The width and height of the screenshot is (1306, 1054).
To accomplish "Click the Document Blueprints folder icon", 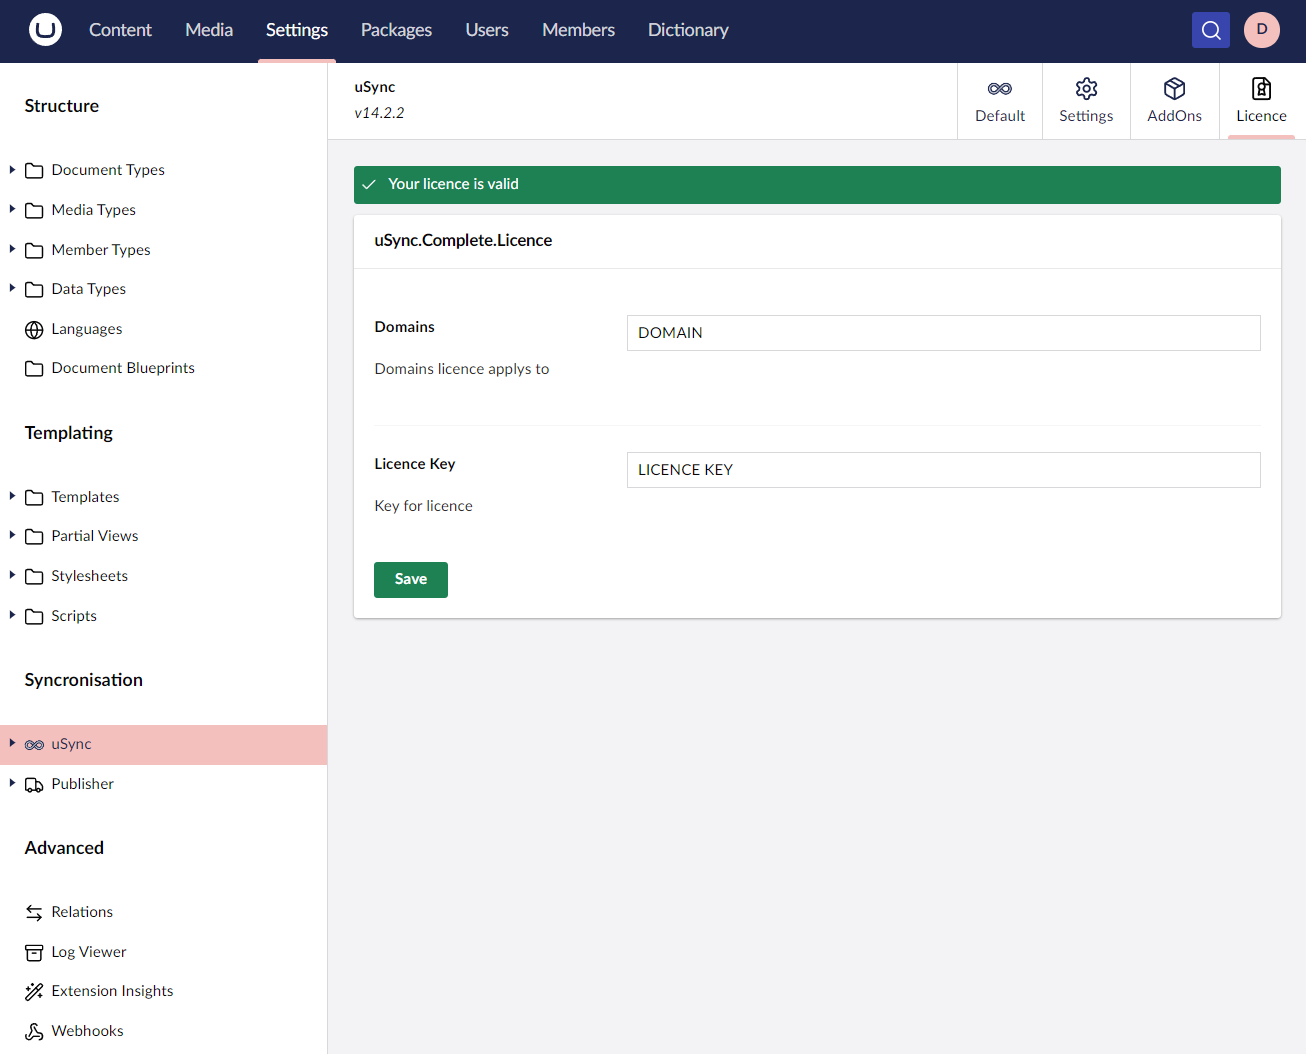I will tap(34, 368).
